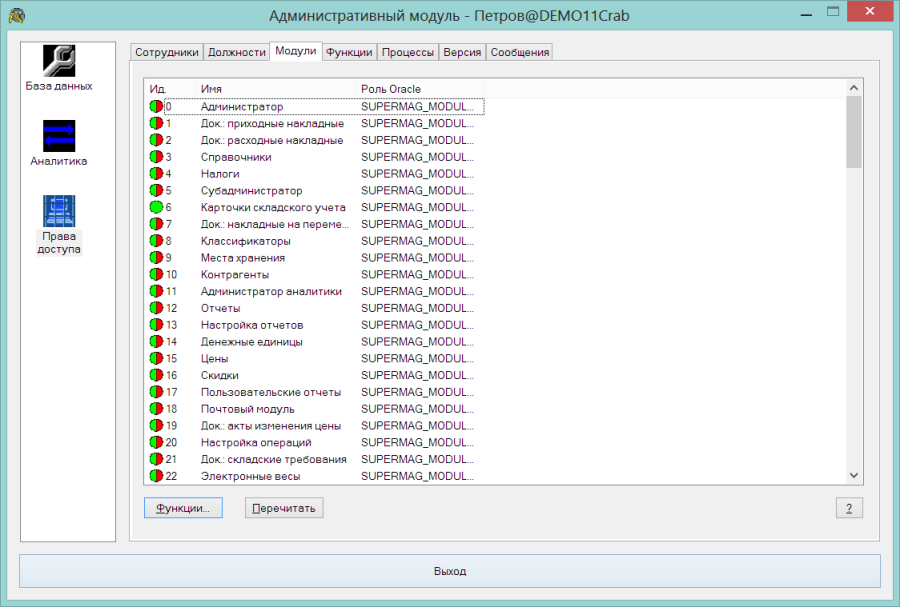Click the question mark help button

[849, 508]
